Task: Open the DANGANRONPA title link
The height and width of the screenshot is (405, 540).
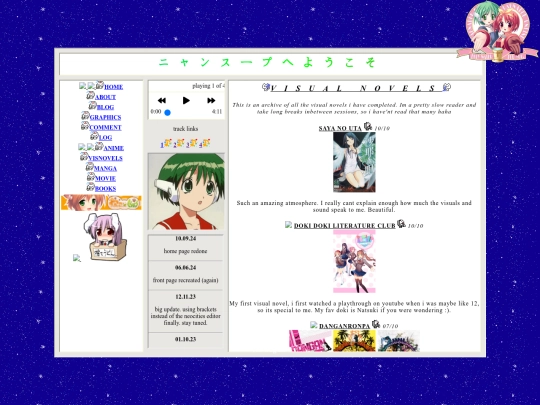Action: point(344,326)
